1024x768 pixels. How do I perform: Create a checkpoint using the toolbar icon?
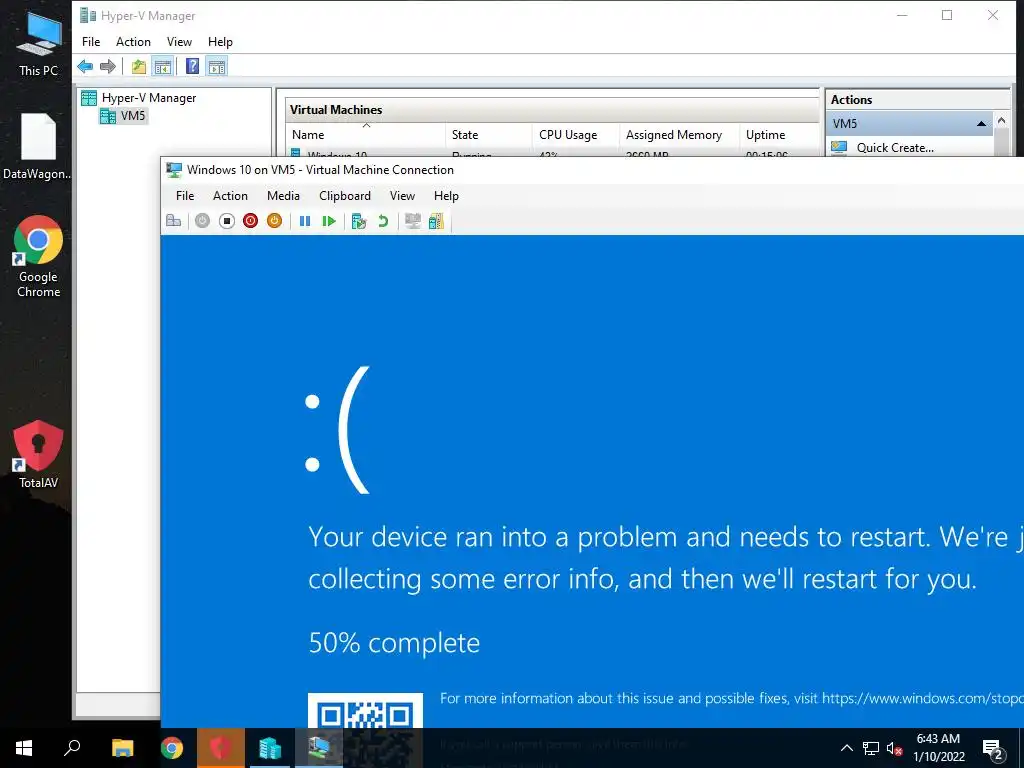click(x=359, y=221)
